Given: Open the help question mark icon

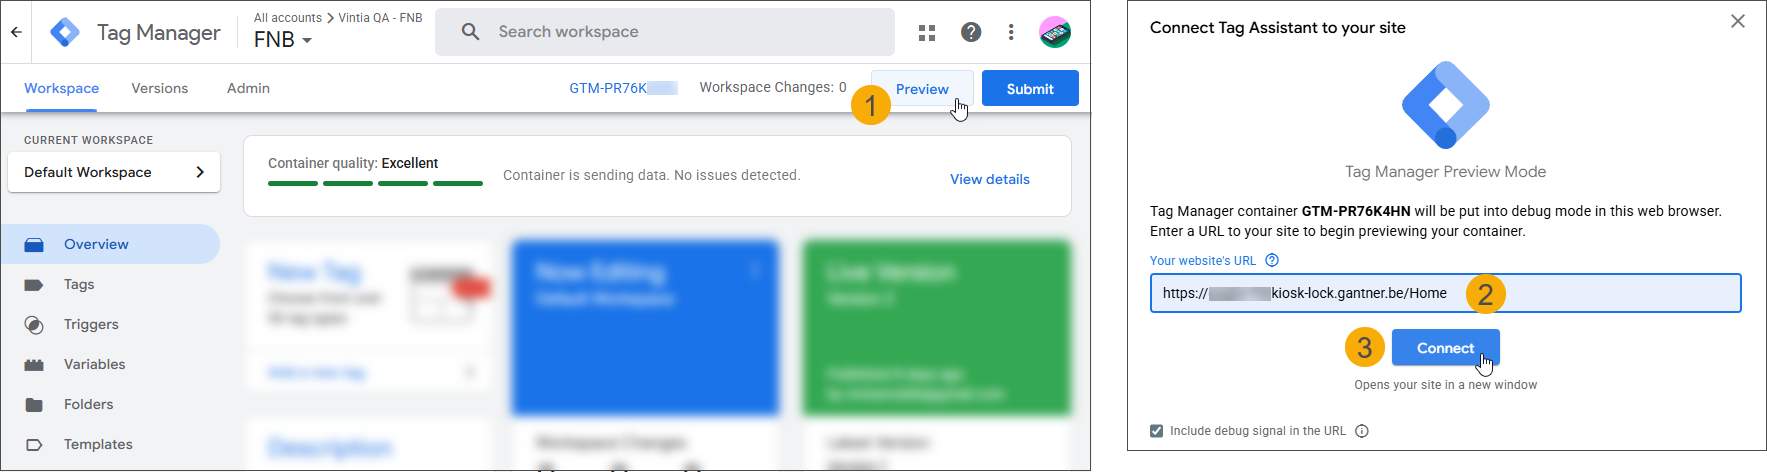Looking at the screenshot, I should (x=970, y=32).
